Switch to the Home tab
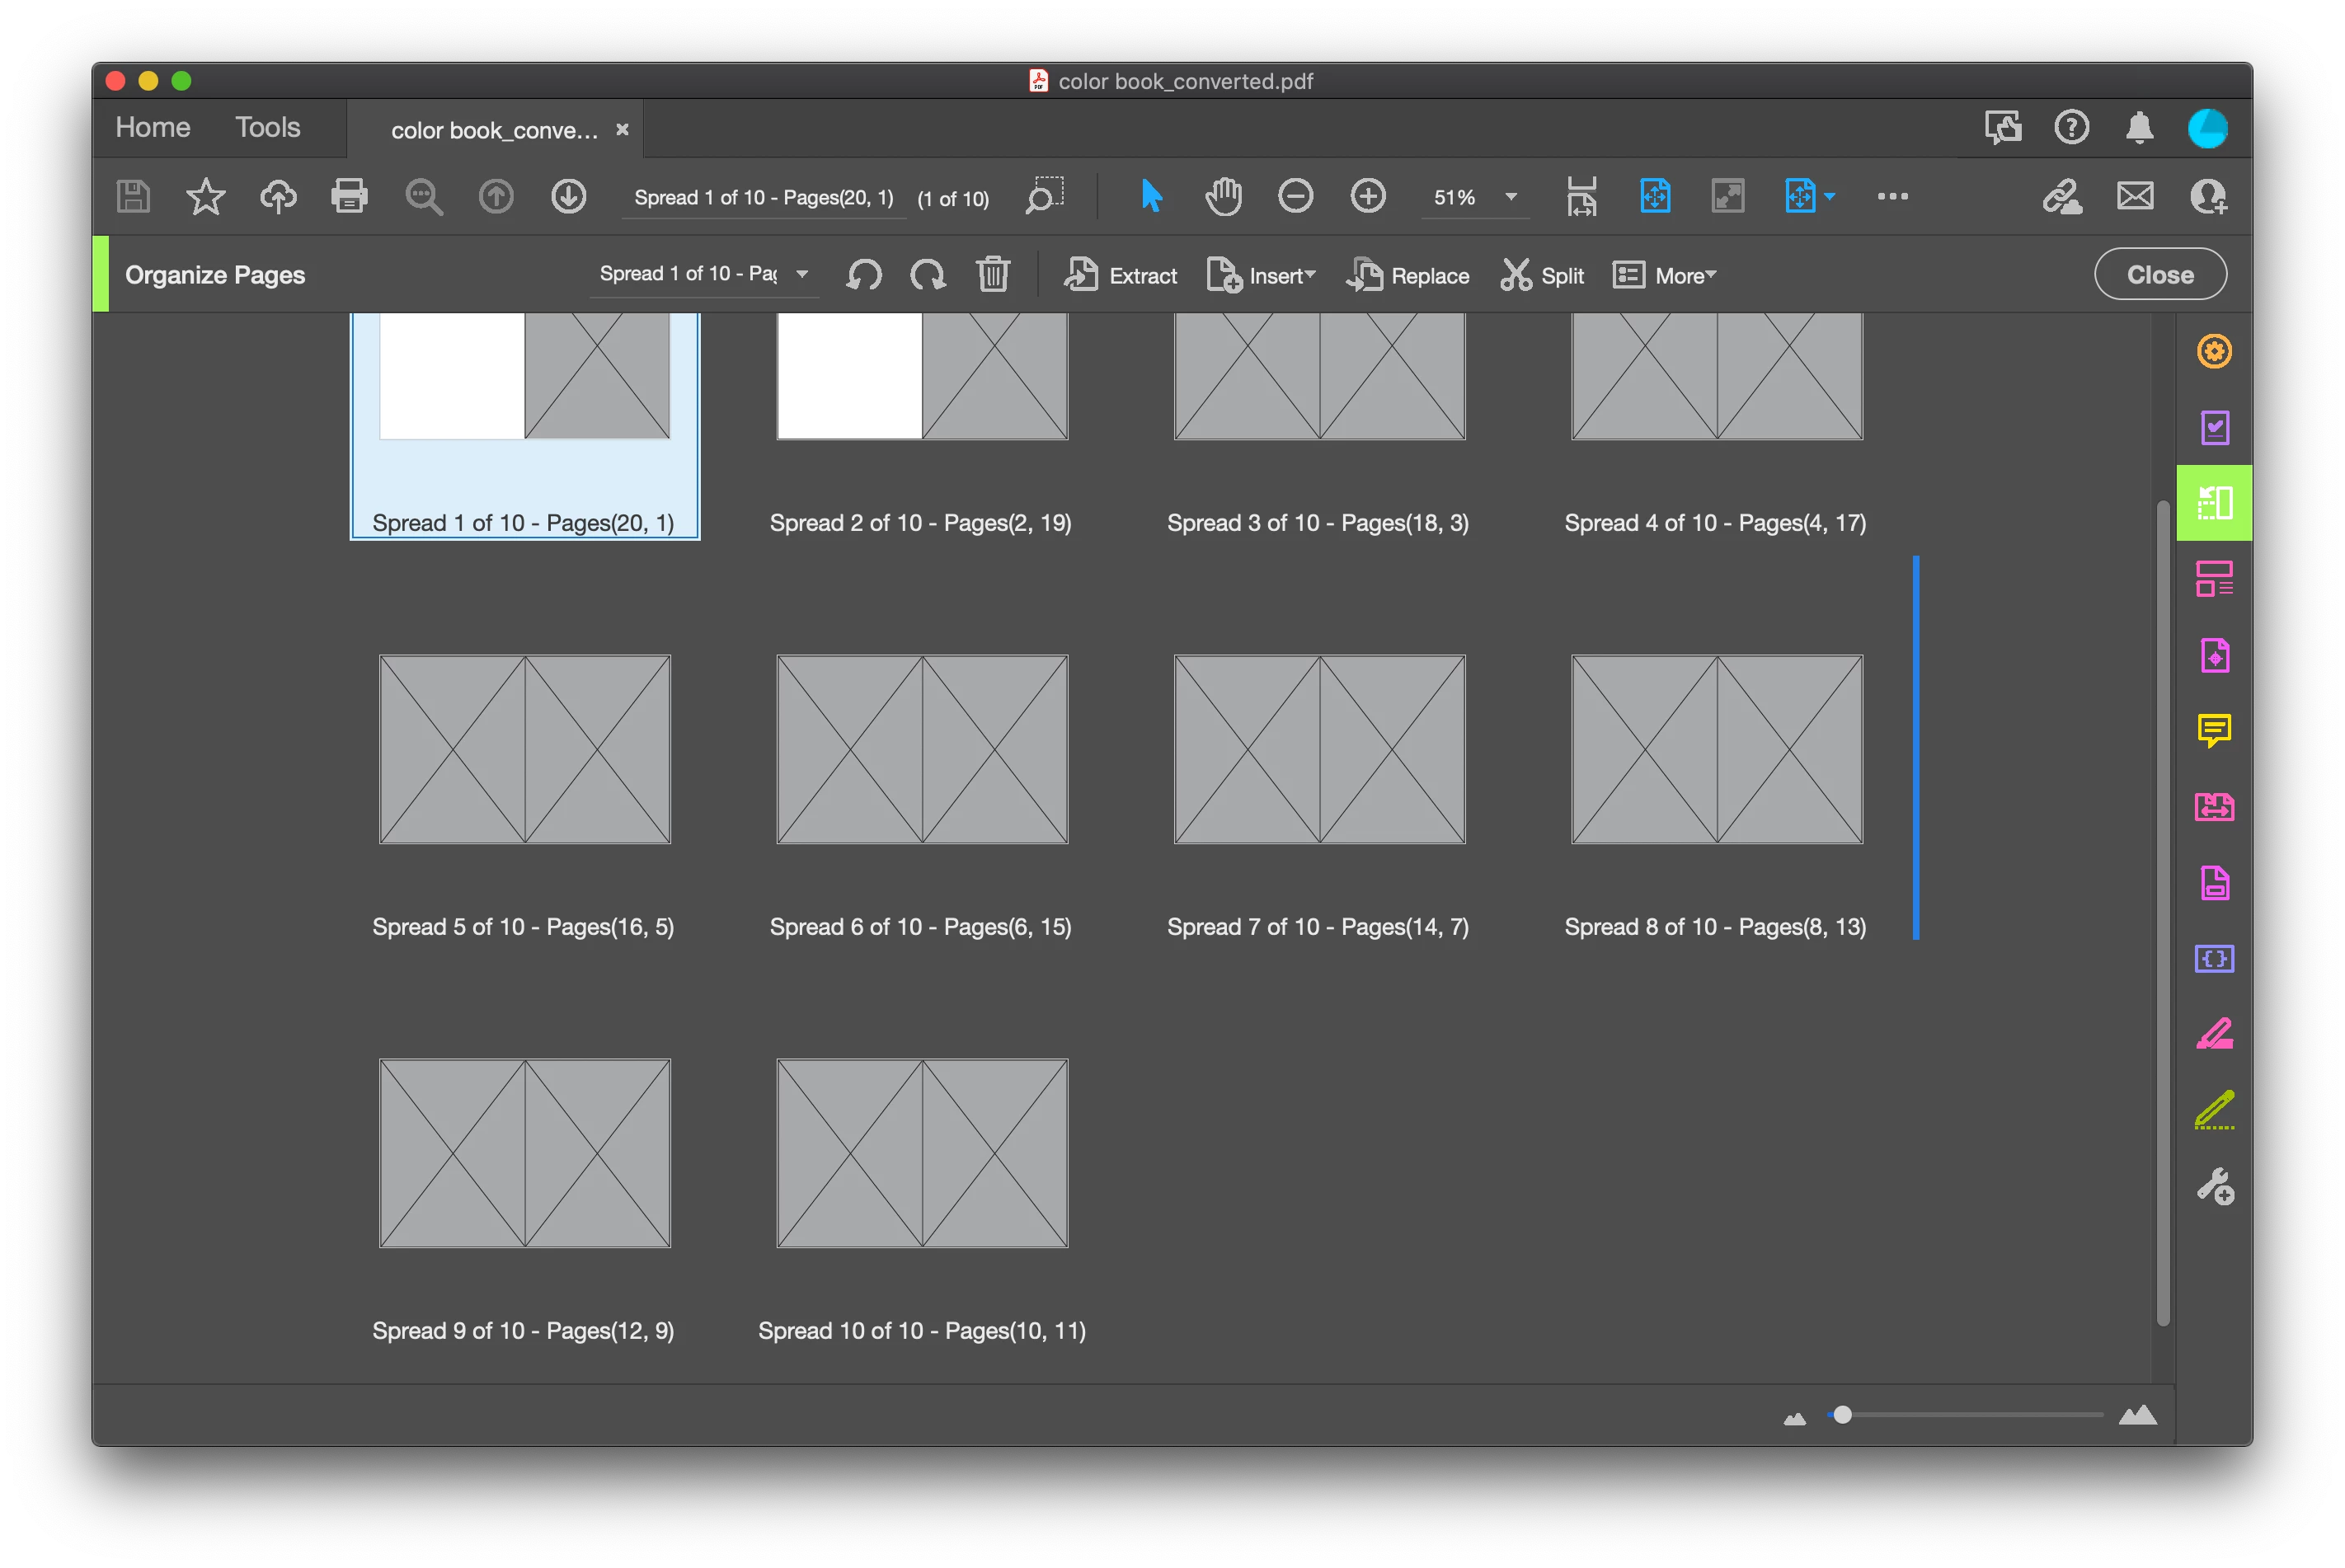 click(x=152, y=128)
